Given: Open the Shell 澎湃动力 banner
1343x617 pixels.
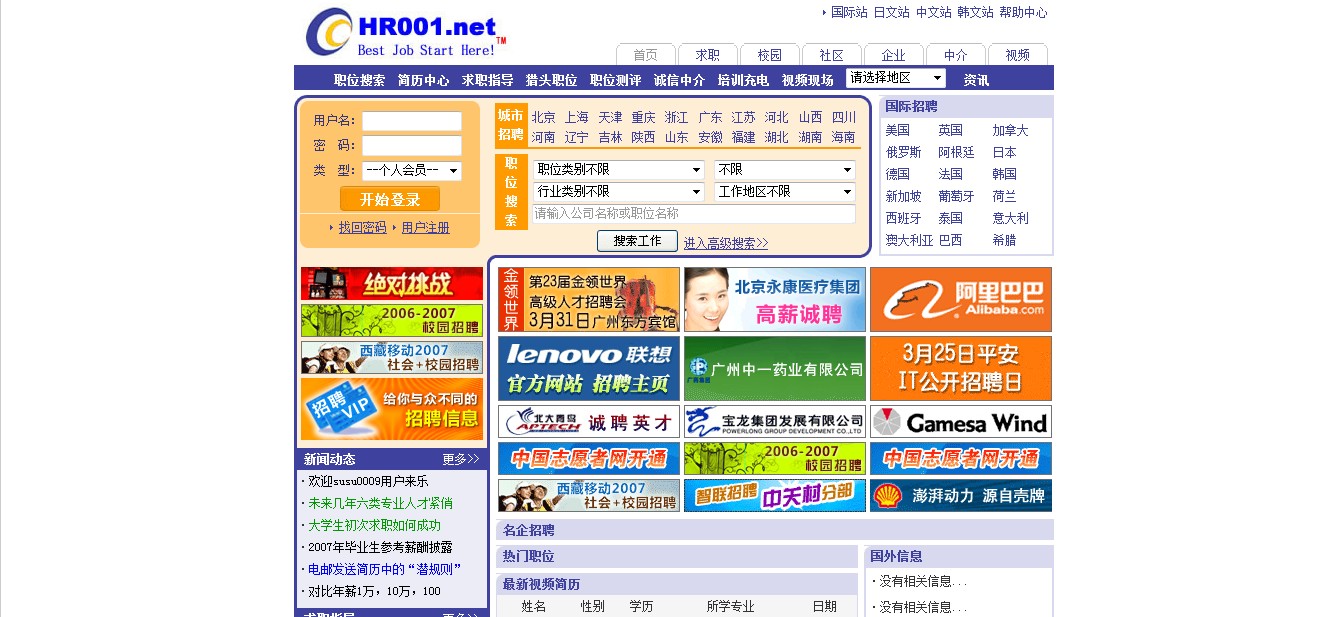Looking at the screenshot, I should (961, 495).
